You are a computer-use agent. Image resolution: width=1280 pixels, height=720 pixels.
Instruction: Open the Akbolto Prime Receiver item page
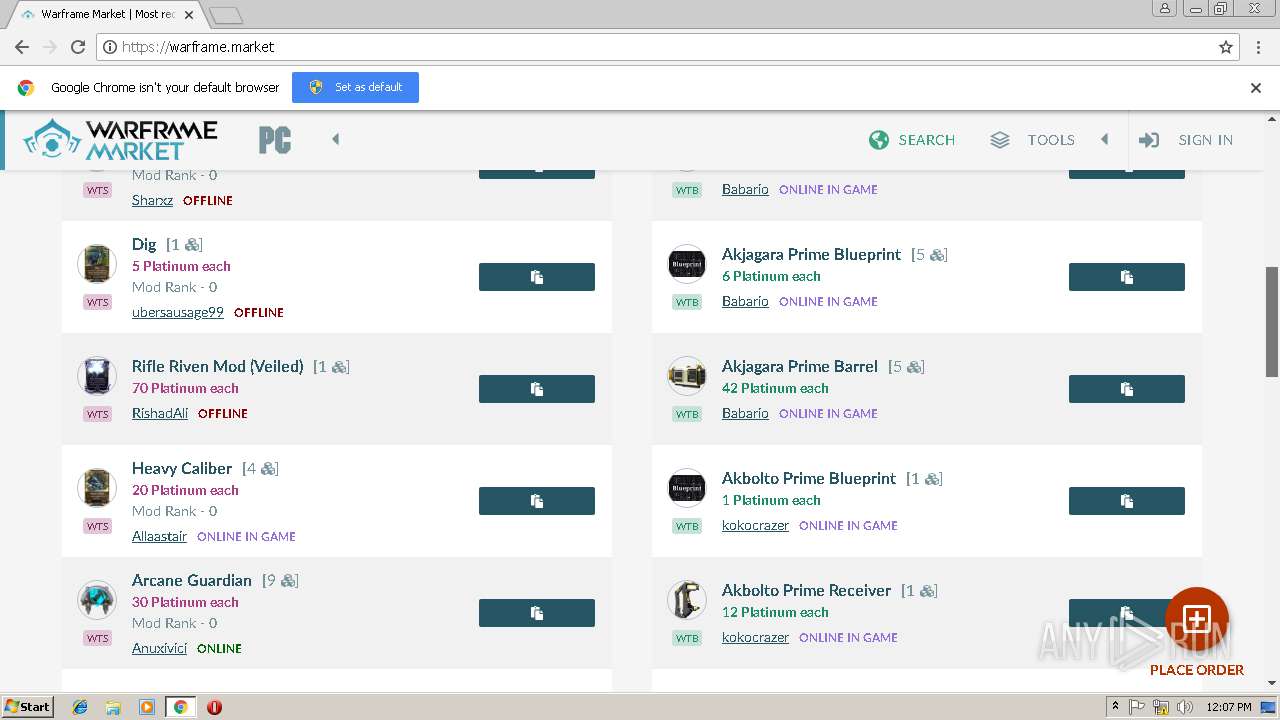(x=806, y=590)
